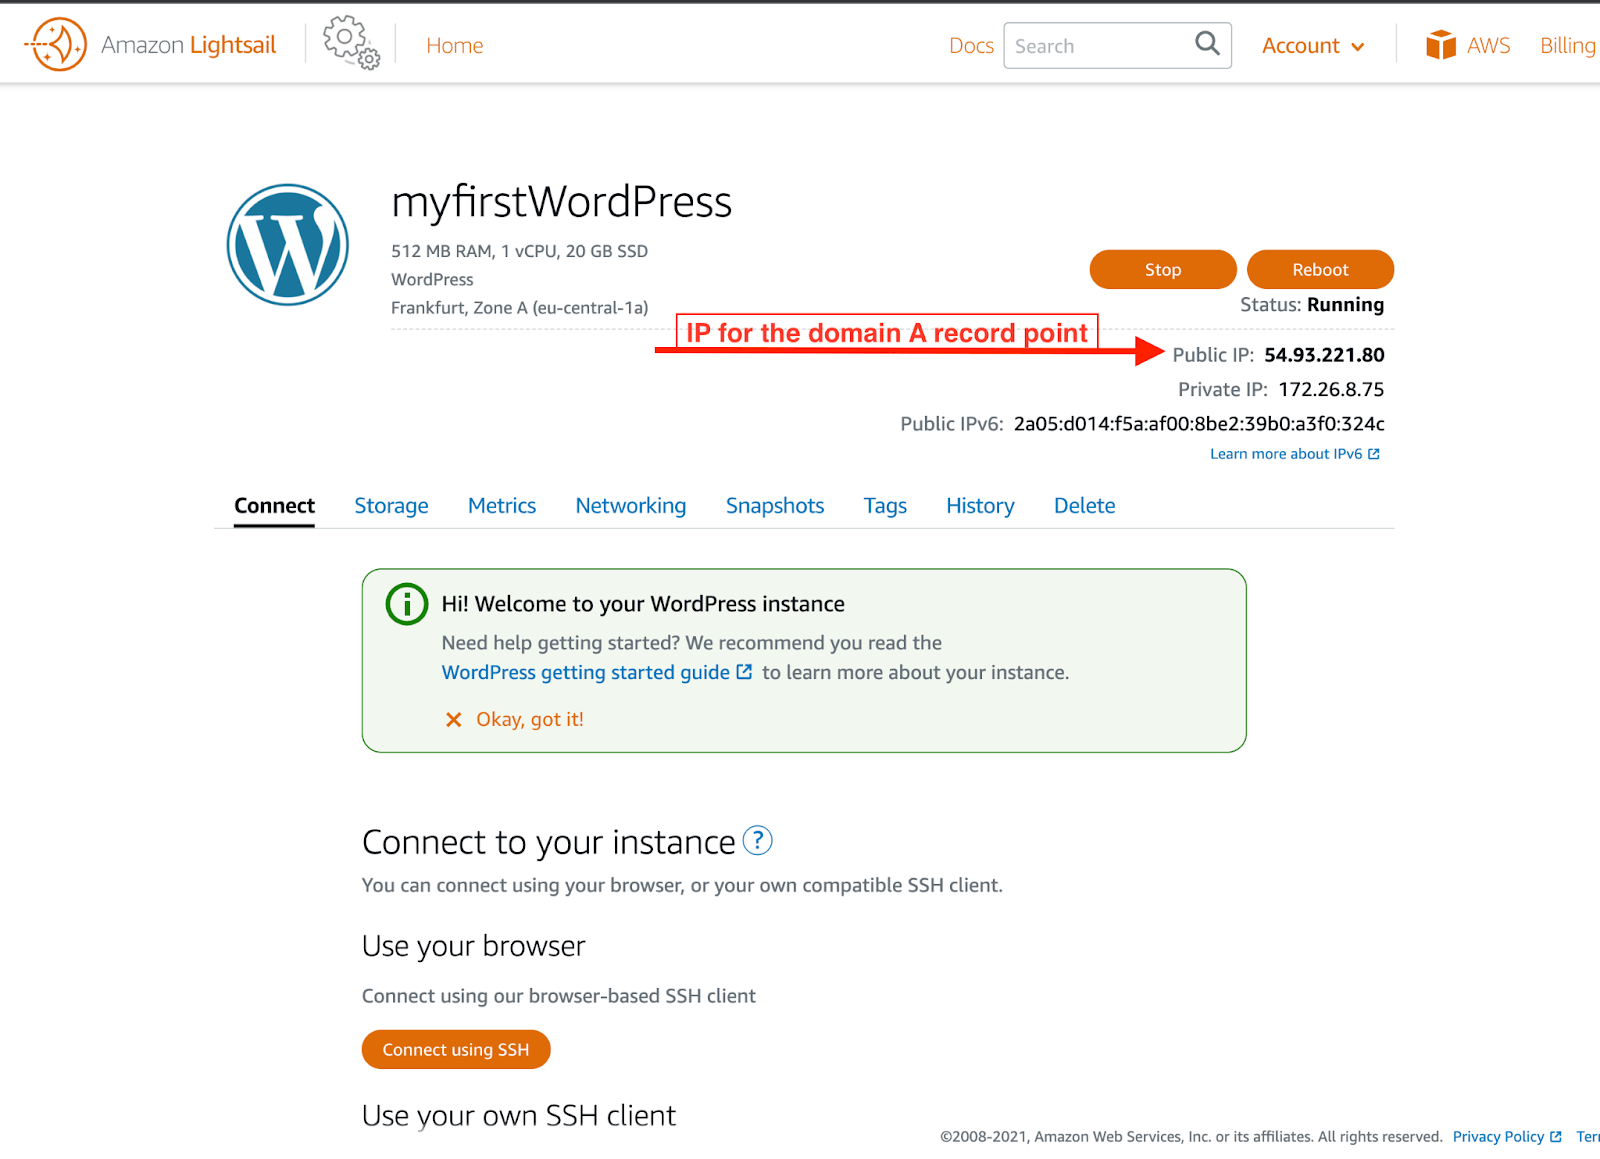1600x1159 pixels.
Task: Stop the myfirstWordPress instance
Action: click(x=1162, y=269)
